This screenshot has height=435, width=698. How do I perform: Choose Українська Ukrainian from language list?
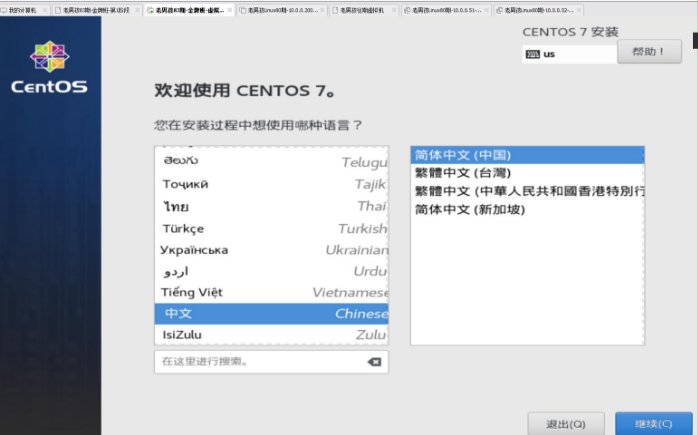(x=270, y=250)
